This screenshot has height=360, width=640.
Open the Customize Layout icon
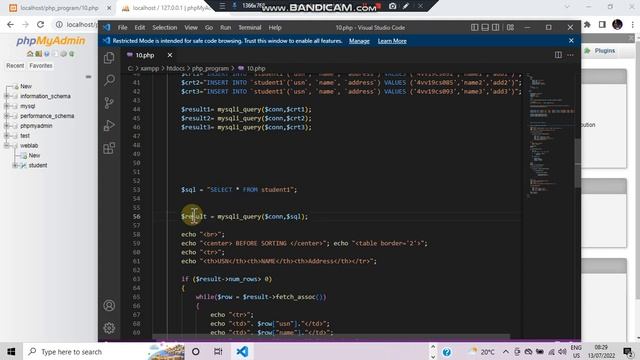tap(510, 27)
